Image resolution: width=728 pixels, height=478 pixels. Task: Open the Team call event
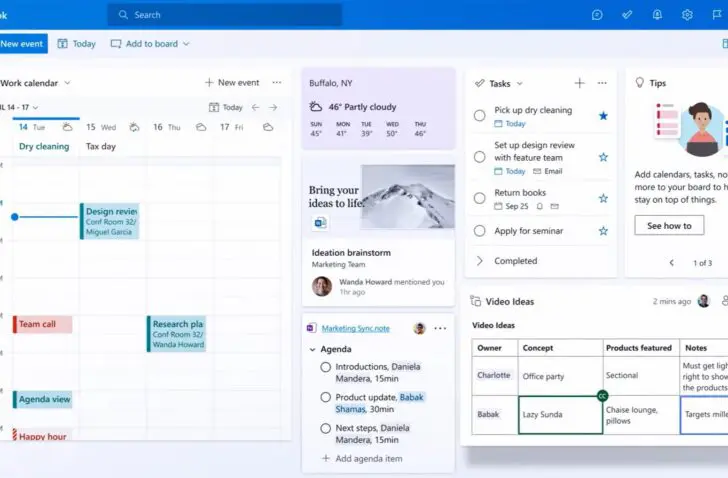tap(42, 324)
